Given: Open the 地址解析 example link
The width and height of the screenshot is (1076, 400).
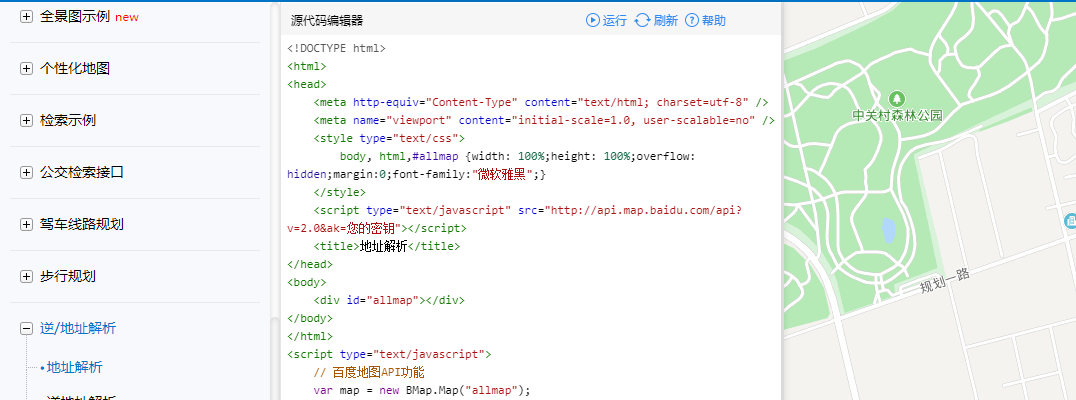Looking at the screenshot, I should [x=74, y=367].
